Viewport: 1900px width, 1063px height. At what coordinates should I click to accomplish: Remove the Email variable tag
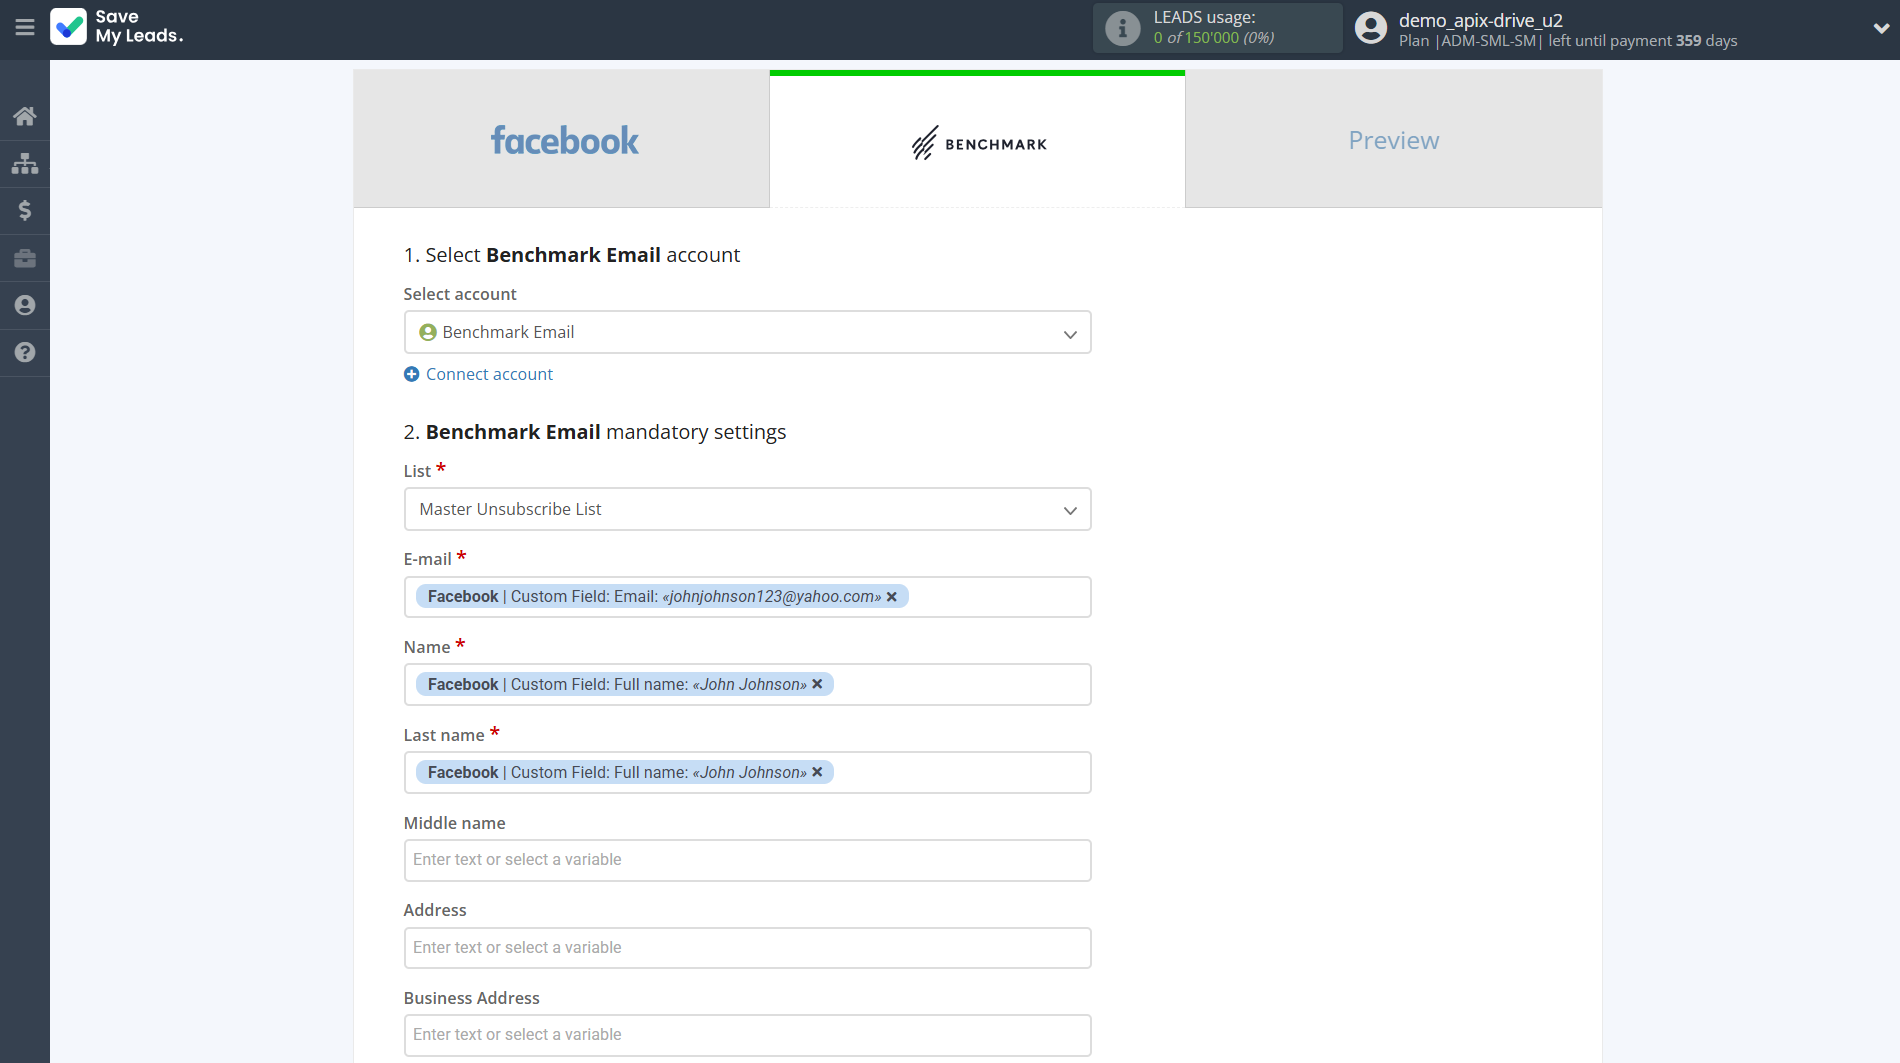click(892, 597)
